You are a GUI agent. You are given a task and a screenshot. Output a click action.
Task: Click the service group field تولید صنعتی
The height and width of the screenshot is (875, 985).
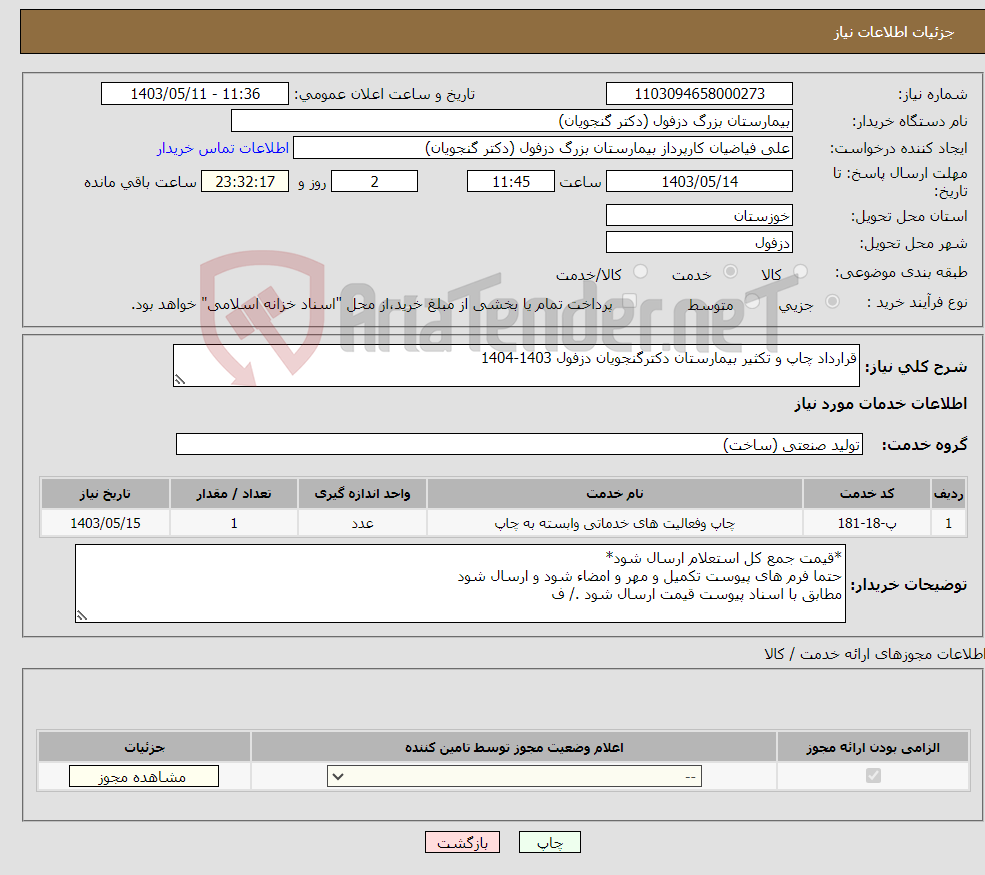click(520, 444)
